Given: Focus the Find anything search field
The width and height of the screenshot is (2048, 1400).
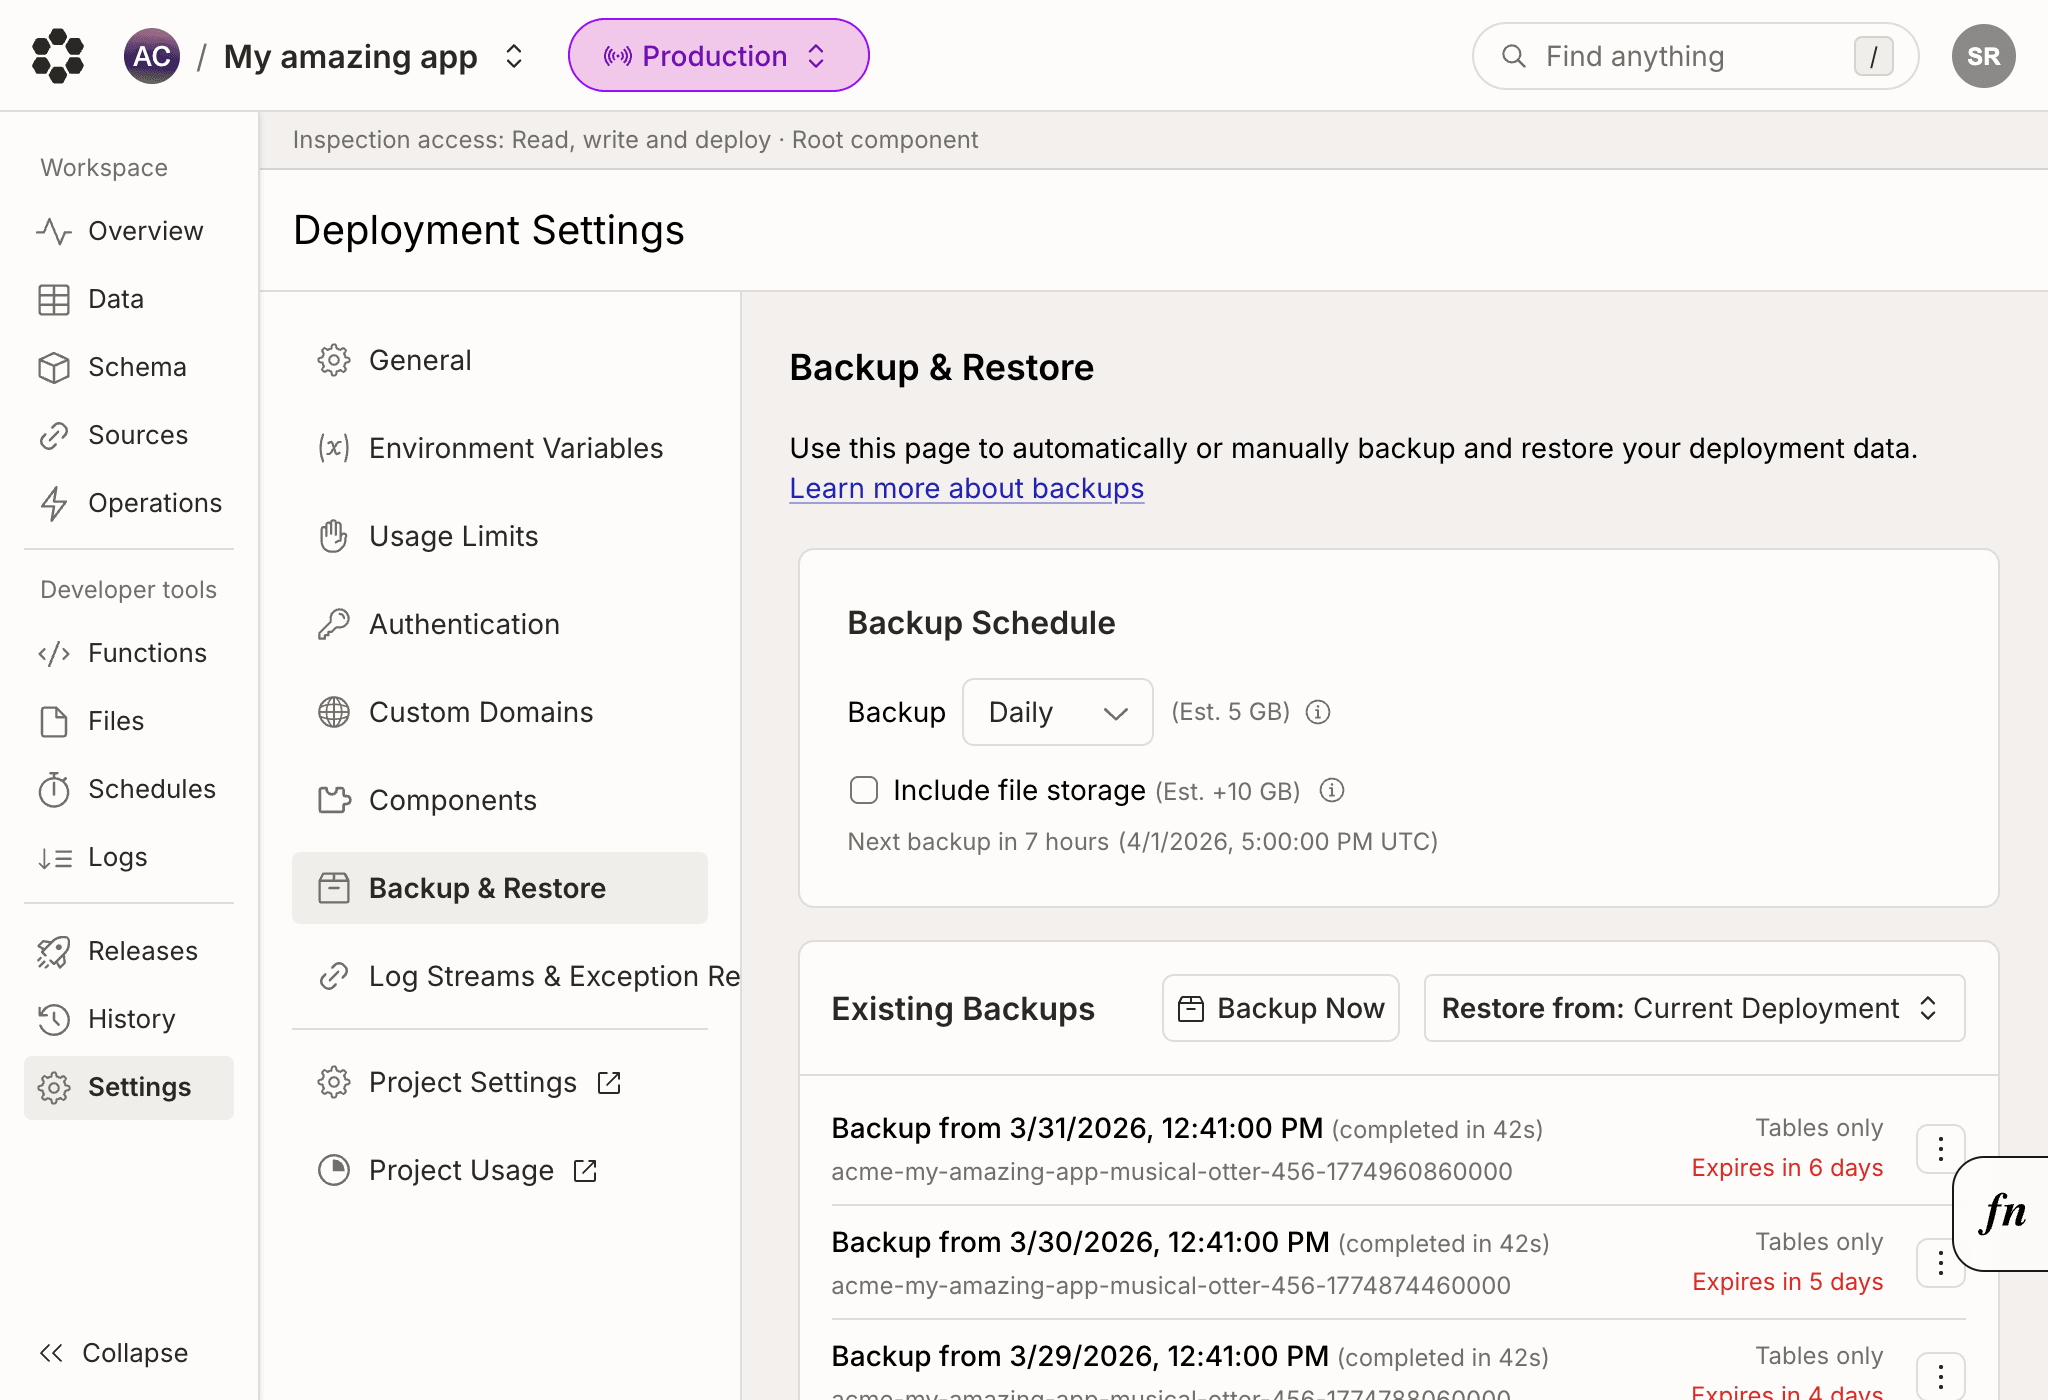Looking at the screenshot, I should (1695, 56).
